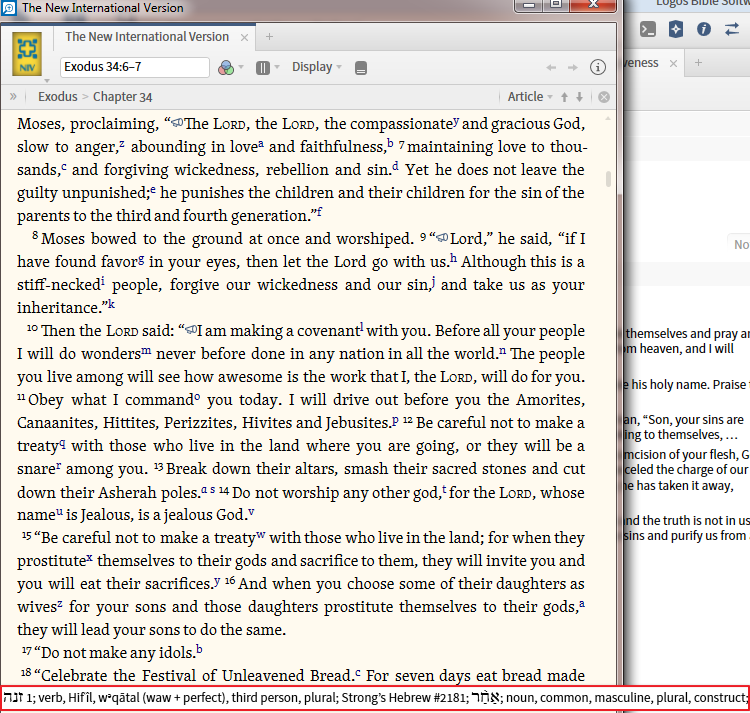
Task: Expand the visual filters dropdown arrow
Action: click(241, 67)
